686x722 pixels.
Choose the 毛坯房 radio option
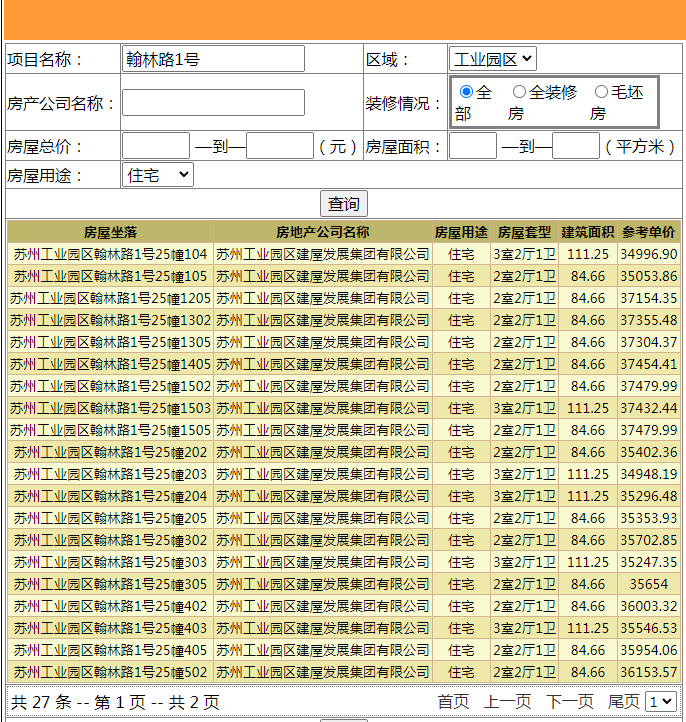(x=601, y=92)
